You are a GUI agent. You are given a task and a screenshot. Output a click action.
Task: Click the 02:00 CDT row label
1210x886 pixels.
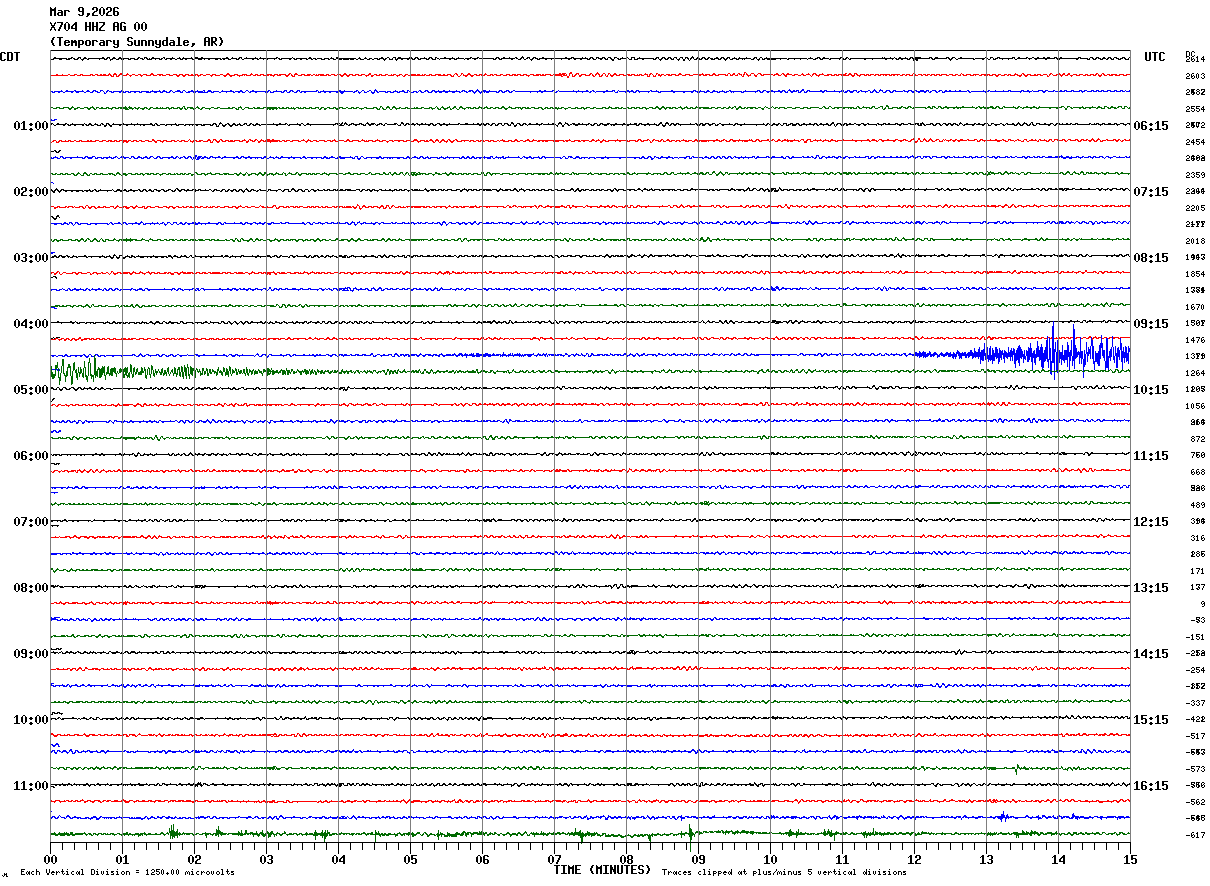31,192
